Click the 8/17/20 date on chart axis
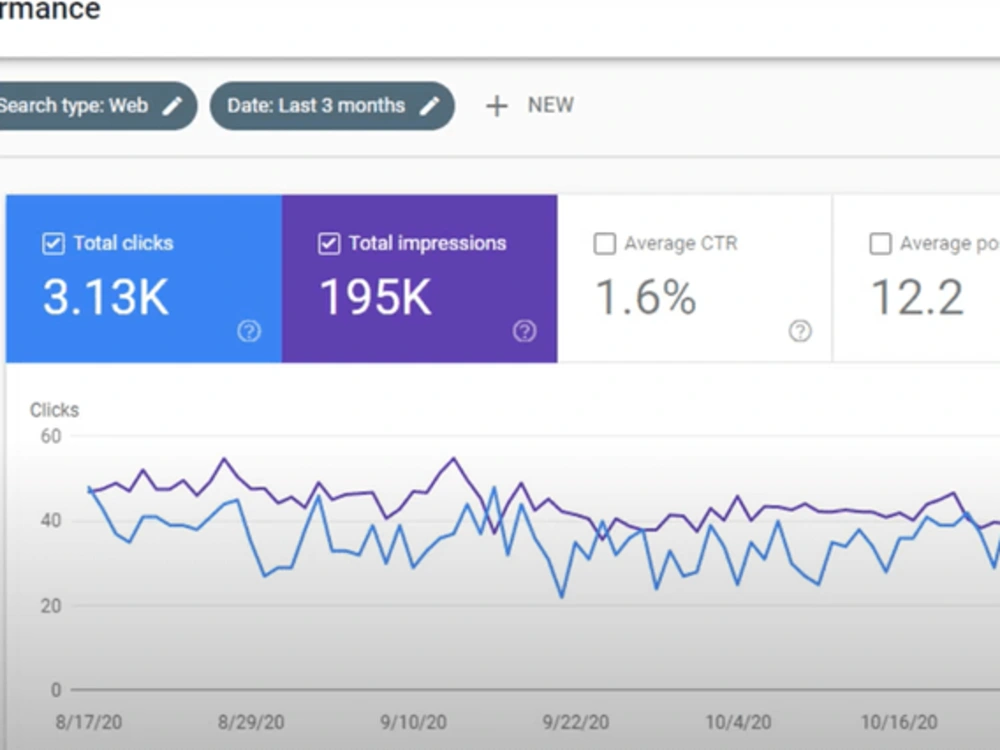This screenshot has width=1000, height=750. coord(89,722)
